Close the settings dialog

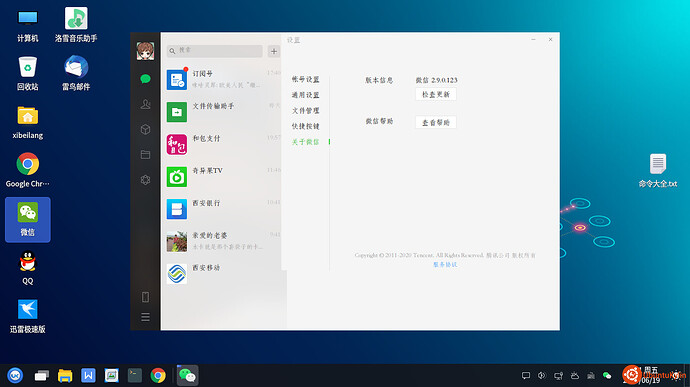[551, 40]
